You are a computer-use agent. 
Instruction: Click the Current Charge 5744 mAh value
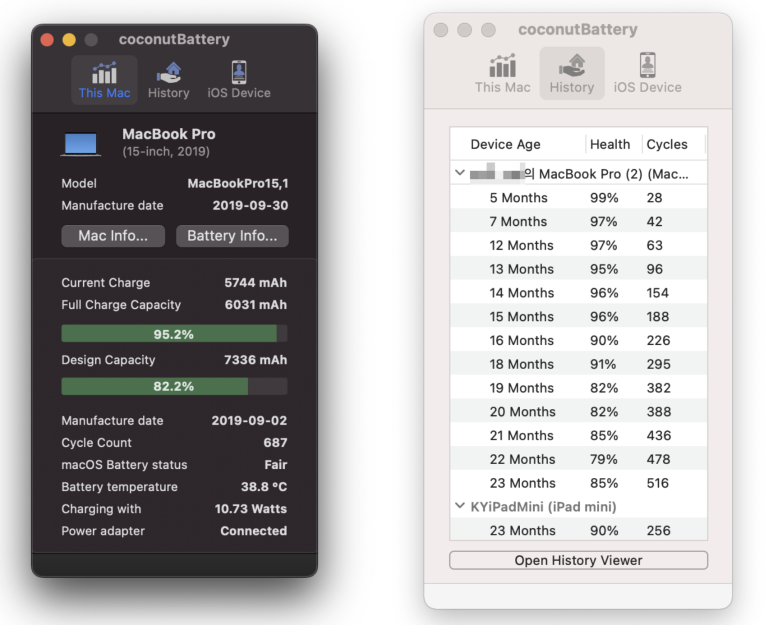click(x=255, y=282)
